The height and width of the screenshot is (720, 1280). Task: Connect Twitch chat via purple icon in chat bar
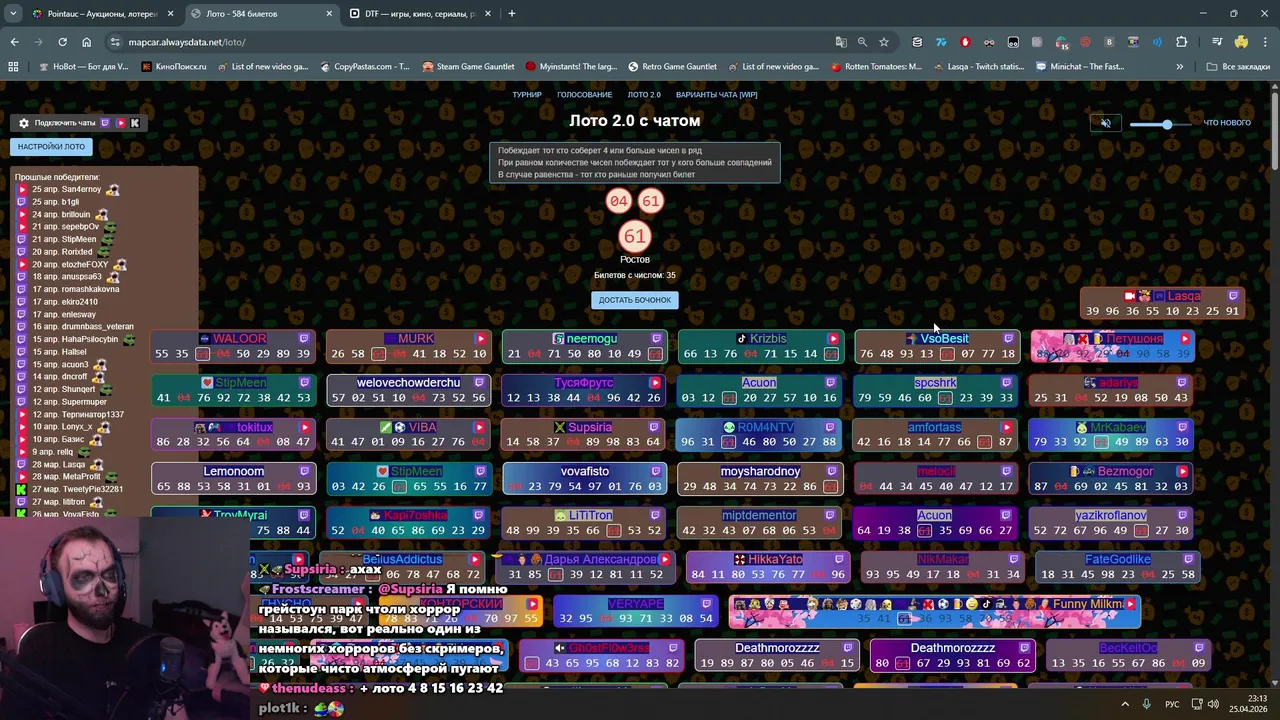[x=105, y=123]
